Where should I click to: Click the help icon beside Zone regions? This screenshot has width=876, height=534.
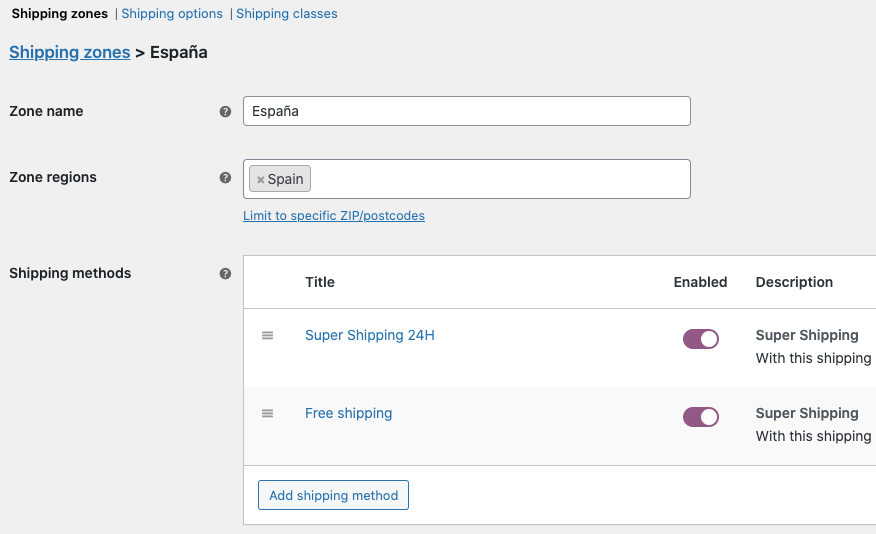coord(225,178)
